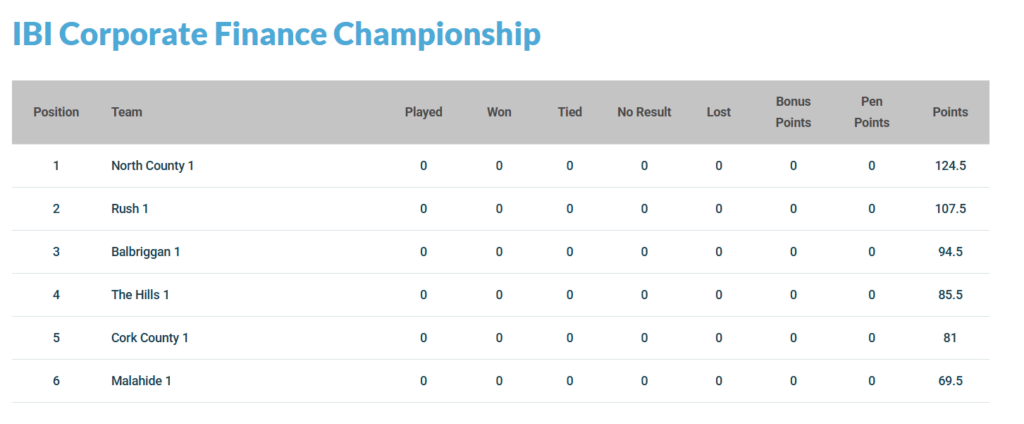Select the Balbriggan 1 team name
Image resolution: width=1024 pixels, height=424 pixels.
click(145, 252)
